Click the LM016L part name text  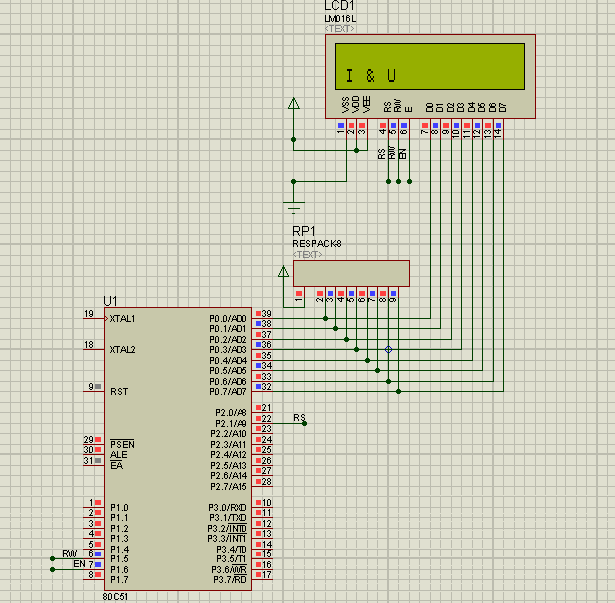pos(344,18)
